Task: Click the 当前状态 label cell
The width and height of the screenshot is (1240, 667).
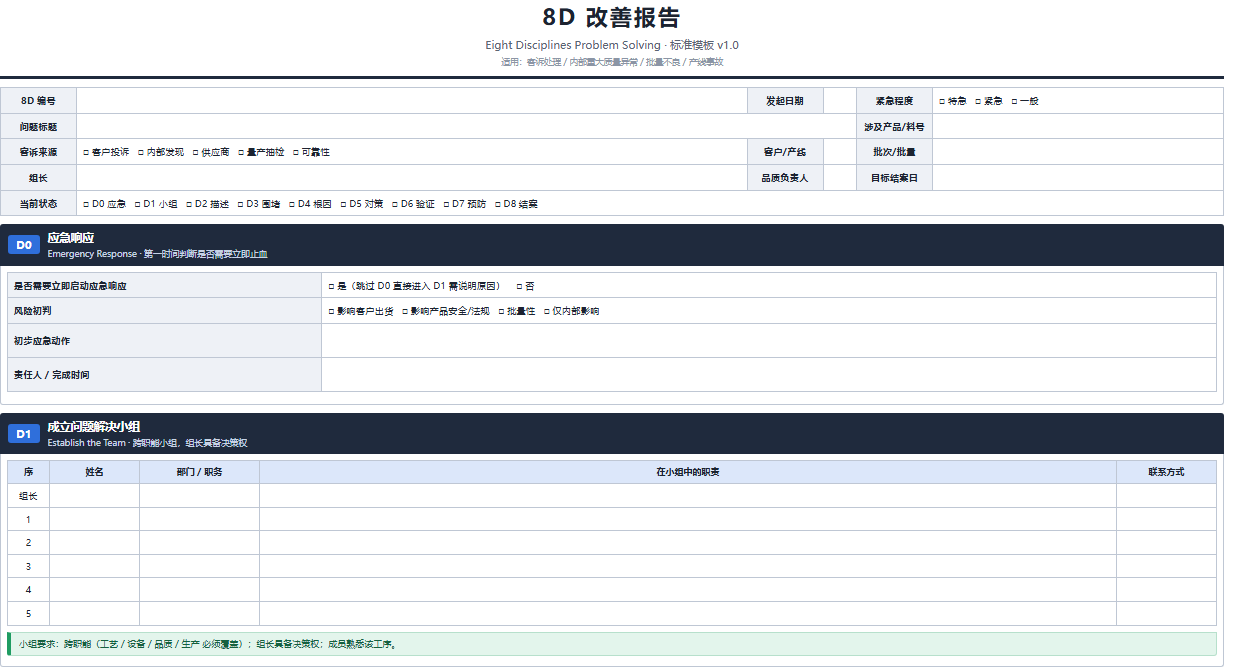Action: point(38,204)
